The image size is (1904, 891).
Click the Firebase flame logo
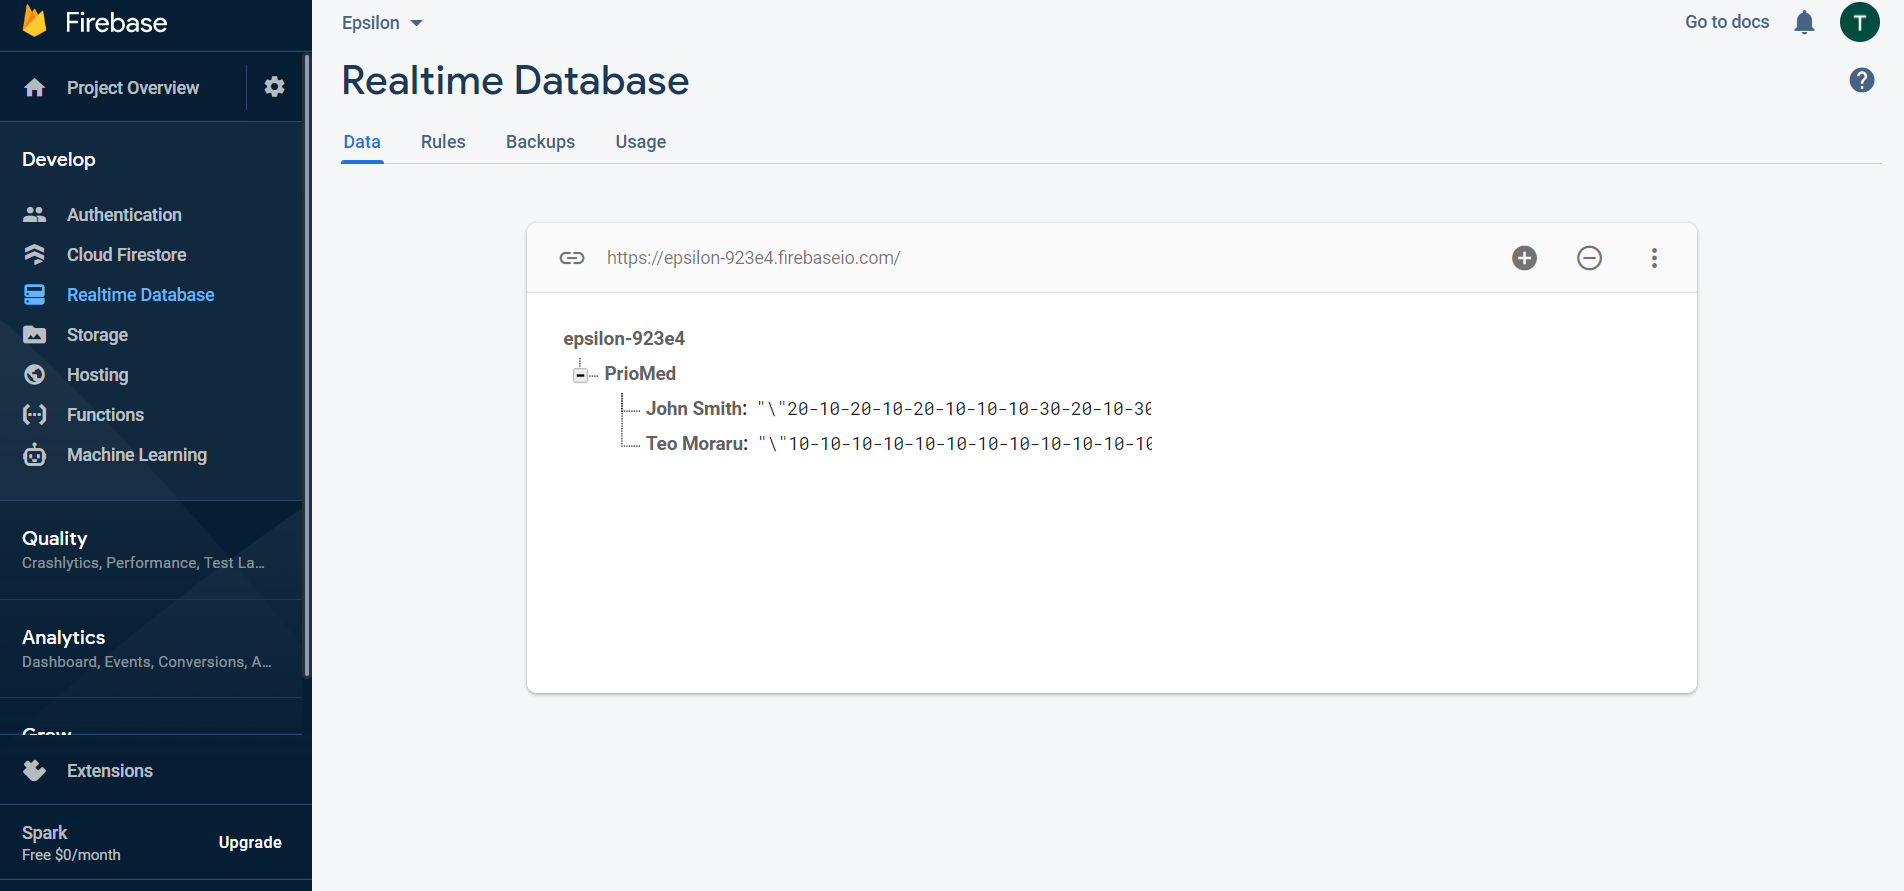pos(35,21)
